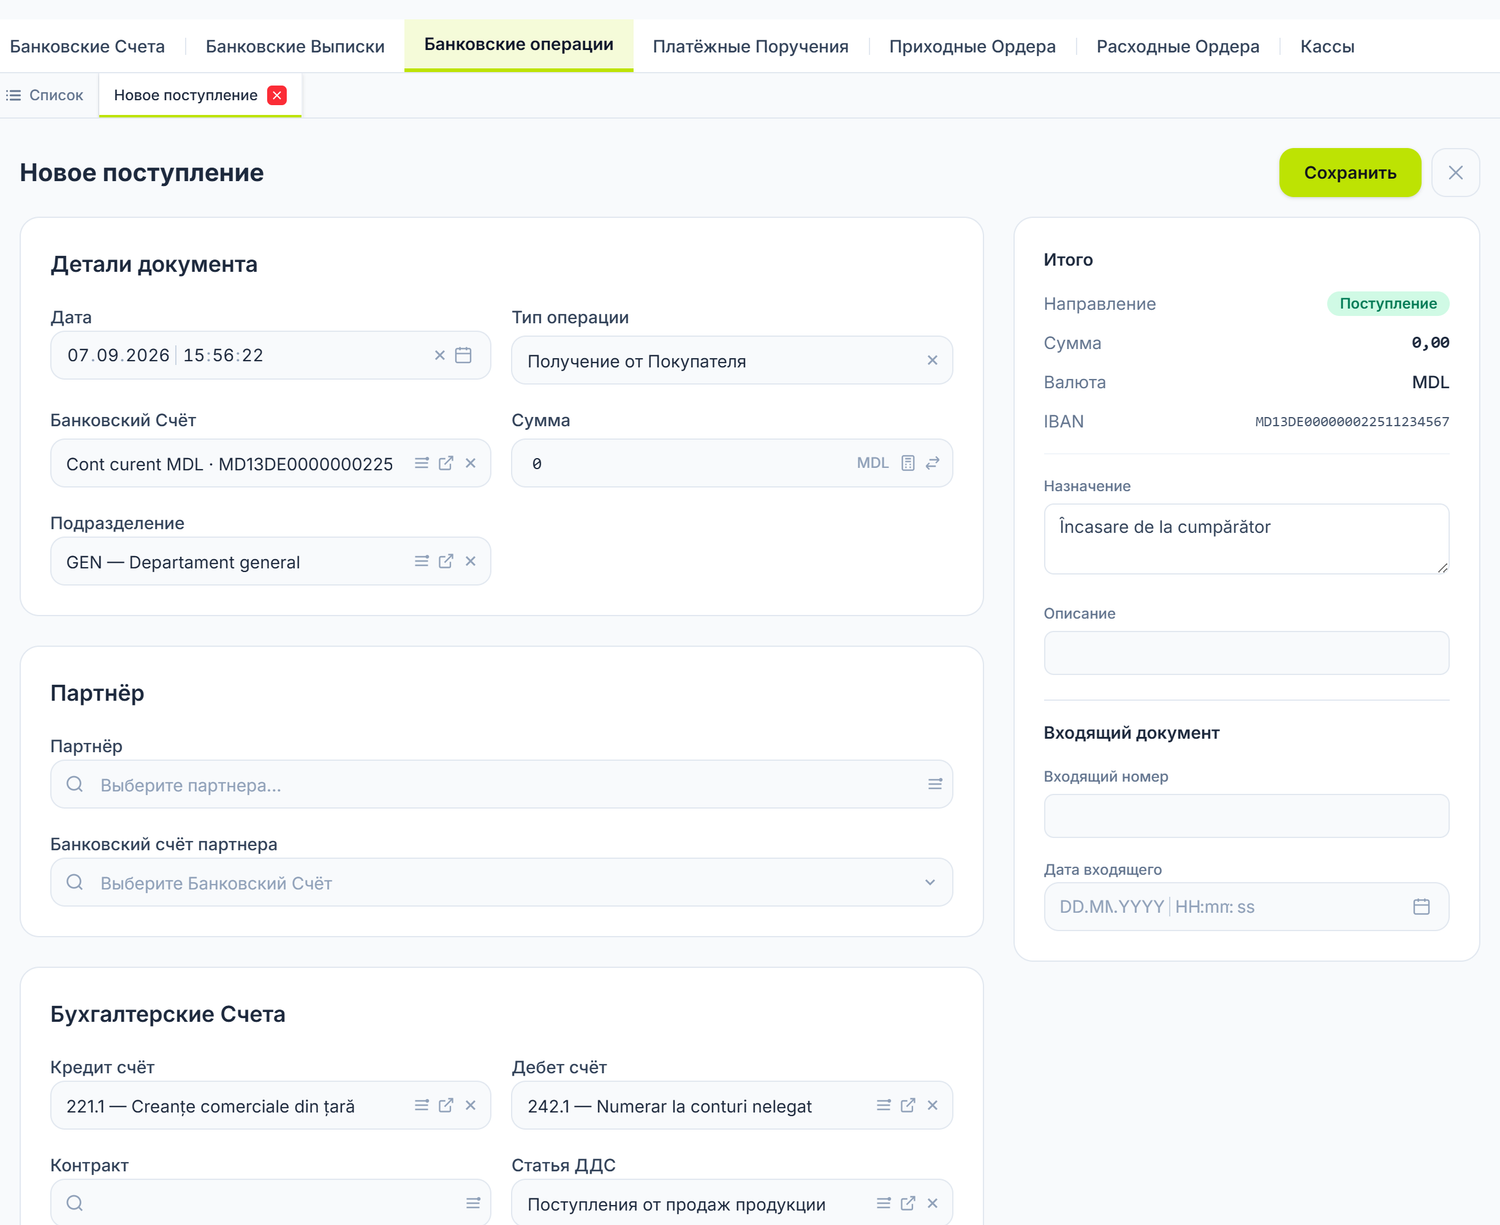Clear the Подразделение field
1500x1225 pixels.
tap(471, 561)
